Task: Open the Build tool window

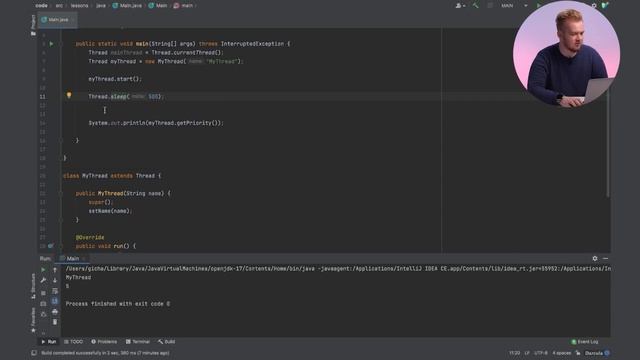Action: 167,342
